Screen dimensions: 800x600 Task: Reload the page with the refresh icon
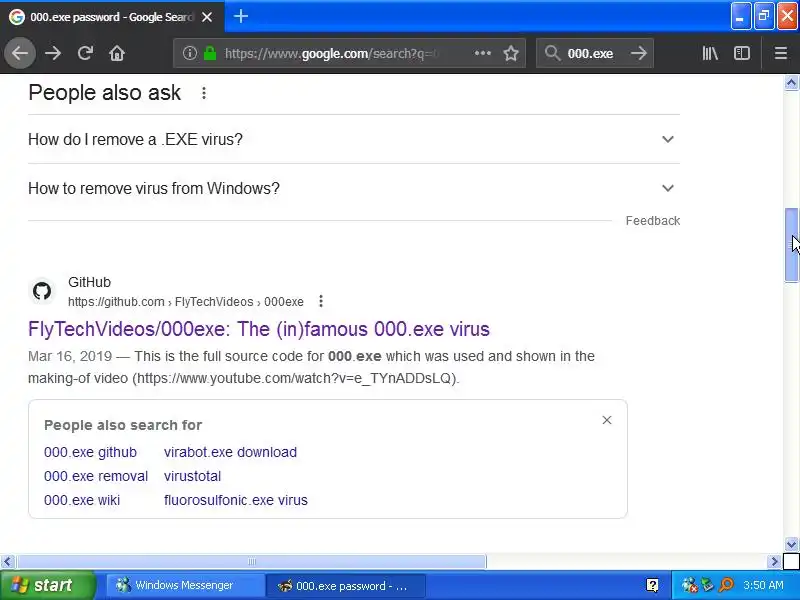click(x=85, y=53)
